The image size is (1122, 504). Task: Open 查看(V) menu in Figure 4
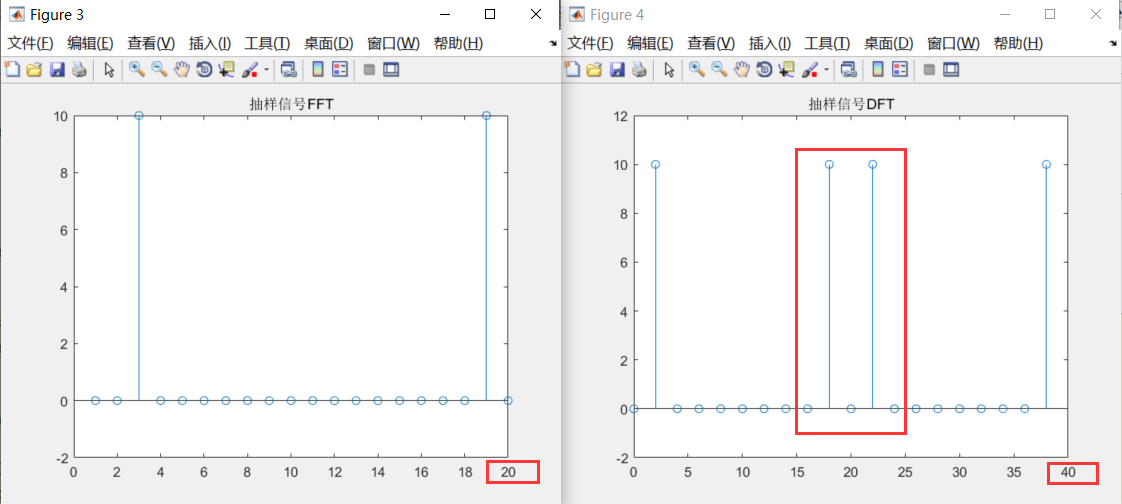click(711, 43)
